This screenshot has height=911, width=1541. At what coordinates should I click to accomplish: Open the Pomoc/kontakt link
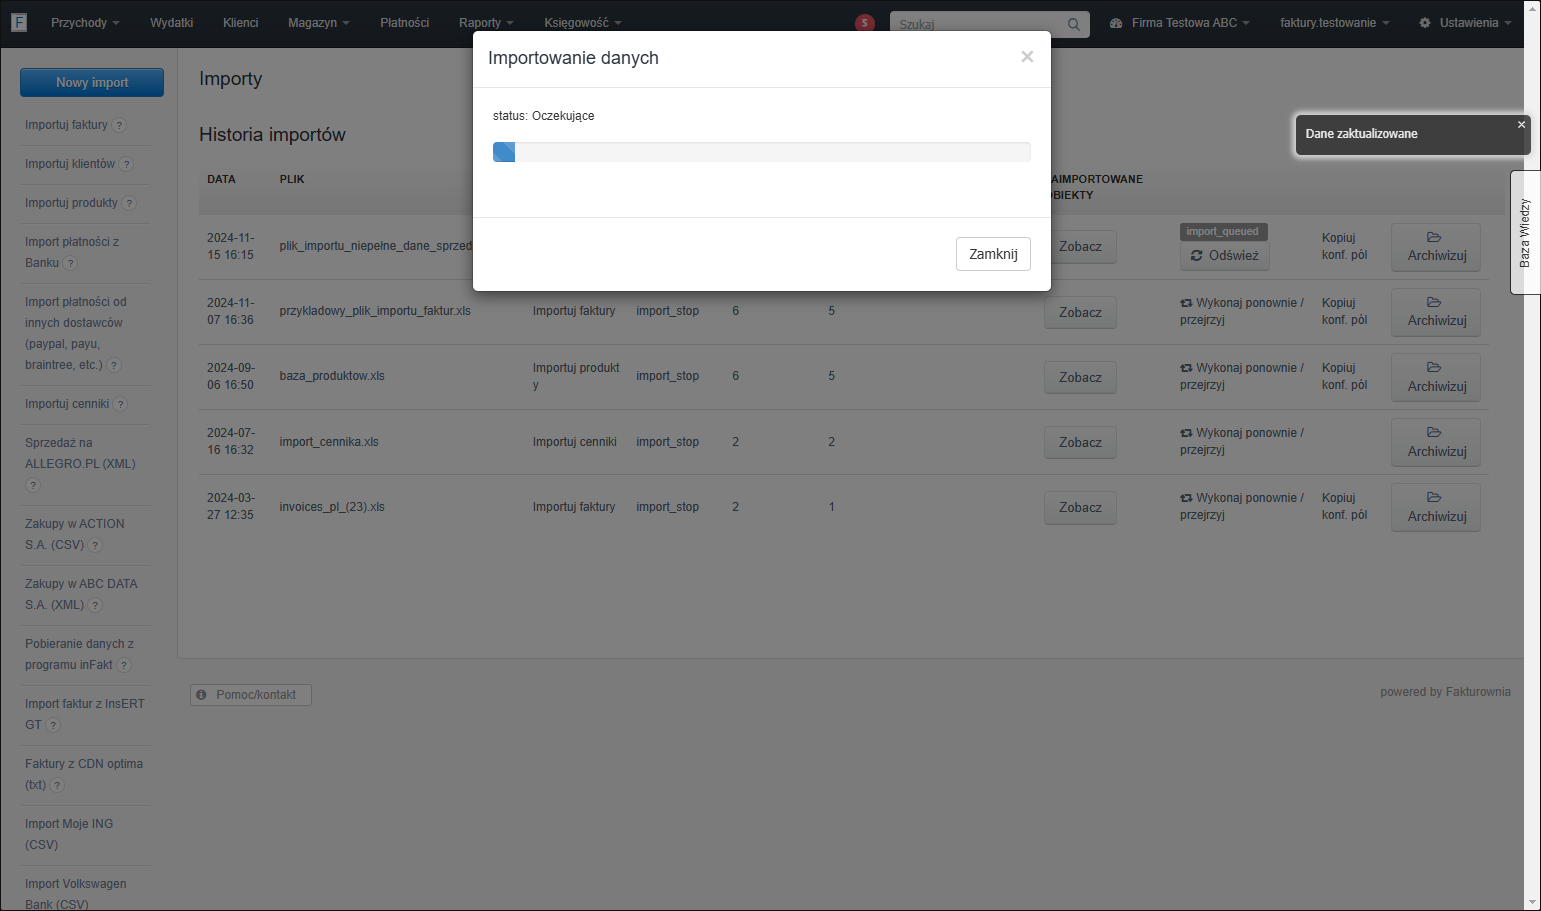click(251, 695)
